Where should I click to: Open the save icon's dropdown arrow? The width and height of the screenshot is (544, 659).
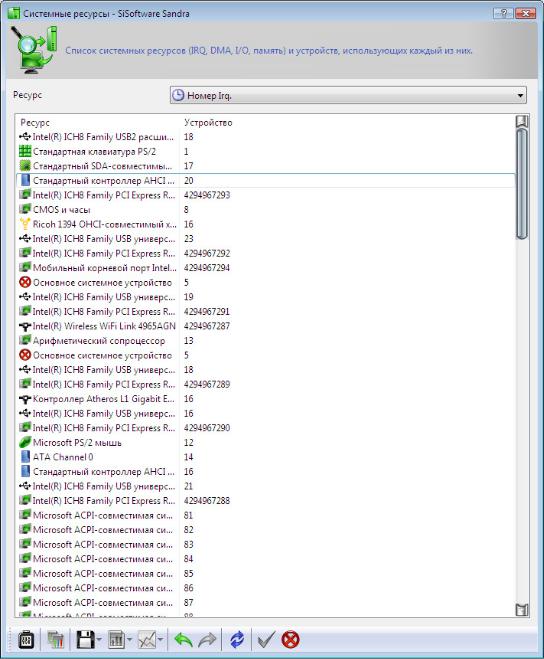tap(99, 640)
